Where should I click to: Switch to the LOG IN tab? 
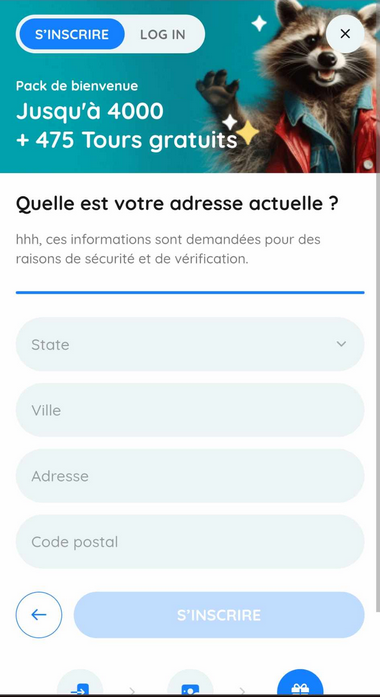coord(163,34)
